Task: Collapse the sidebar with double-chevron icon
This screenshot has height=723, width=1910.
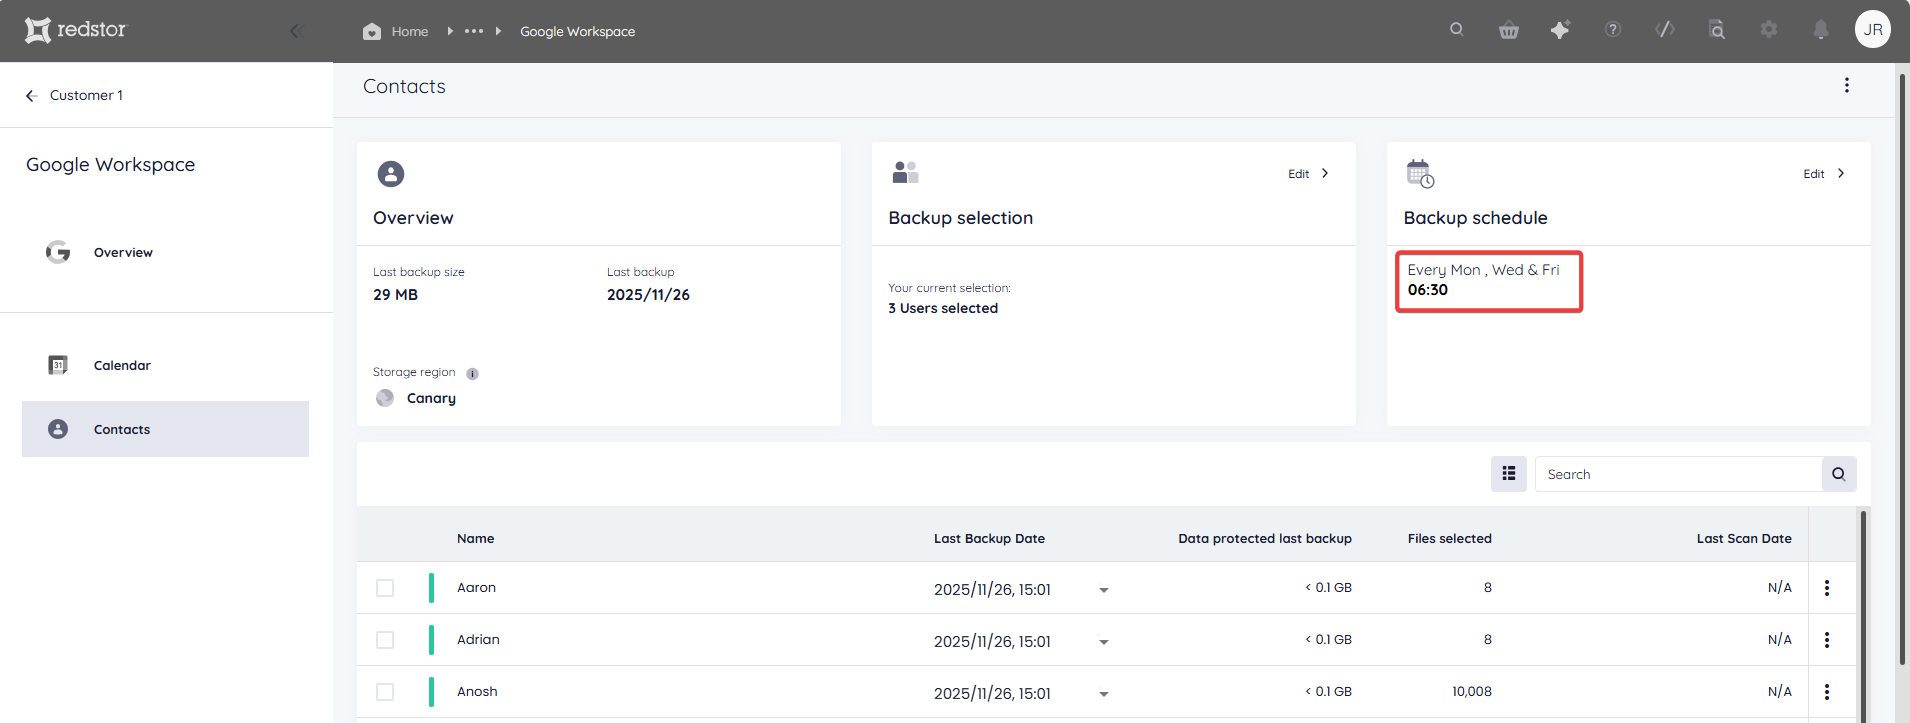Action: pyautogui.click(x=296, y=31)
